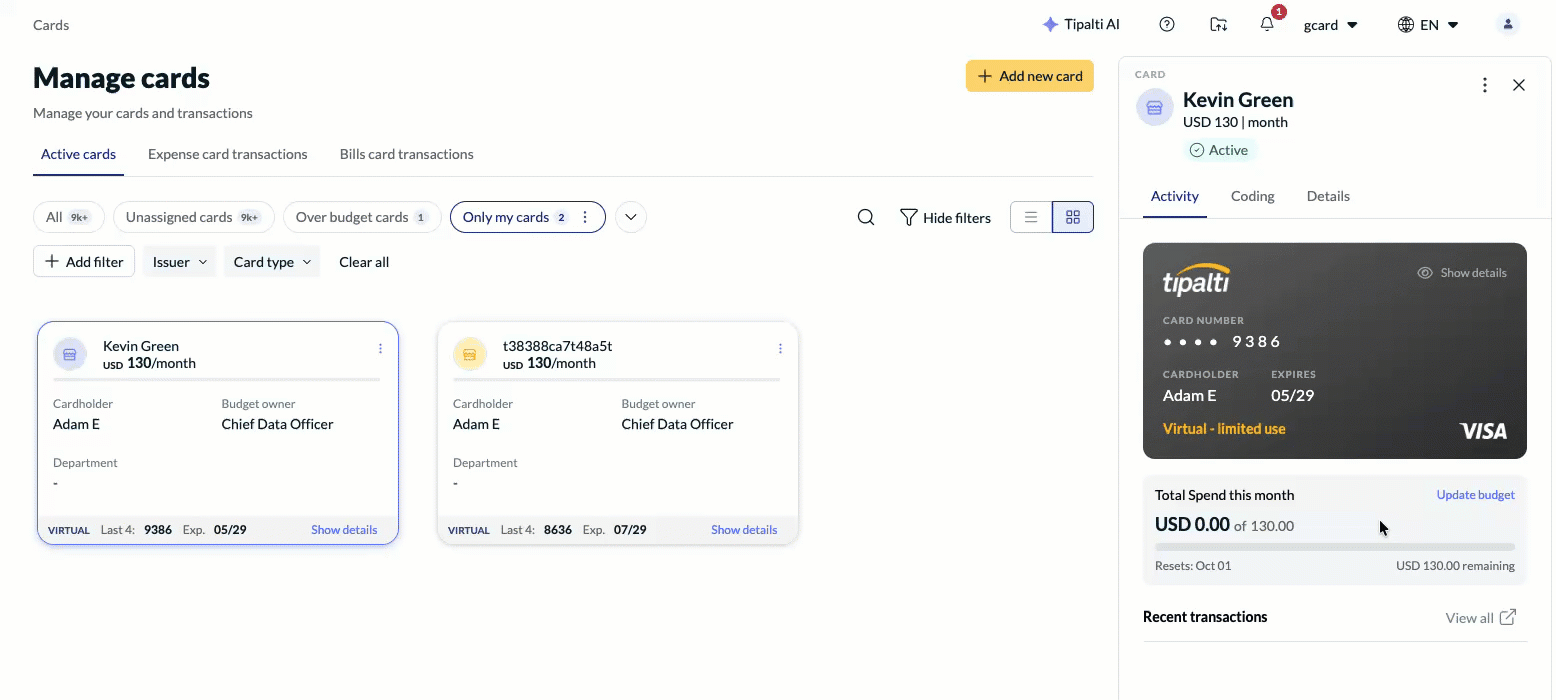Image resolution: width=1556 pixels, height=700 pixels.
Task: Open the folder download icon in header
Action: [x=1218, y=25]
